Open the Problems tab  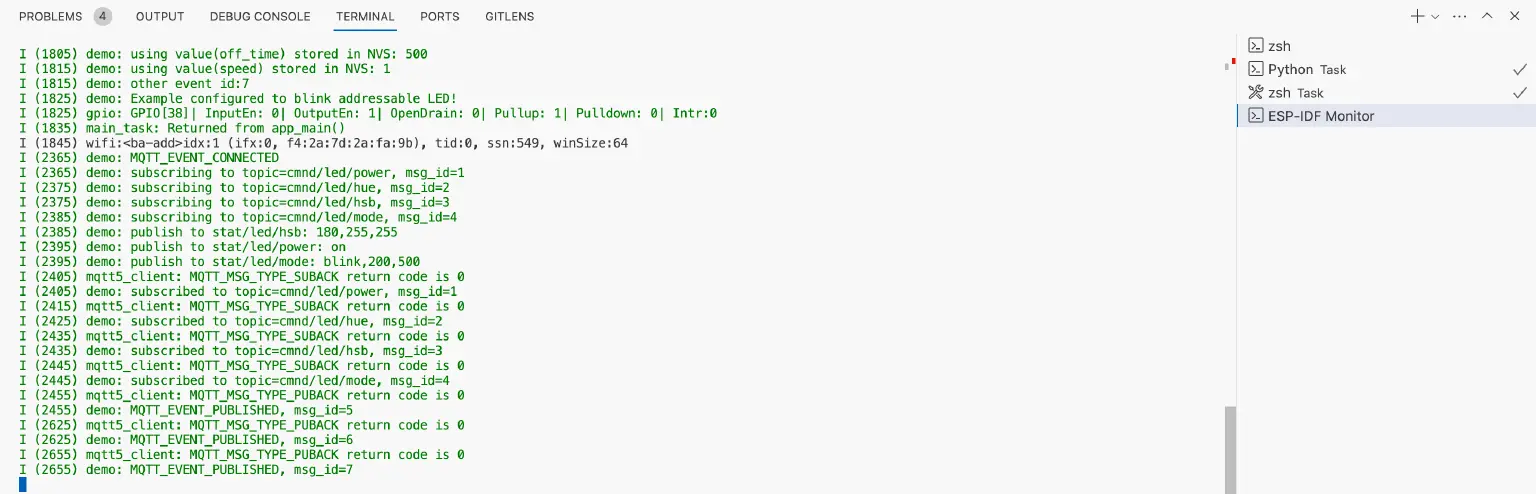(x=50, y=16)
